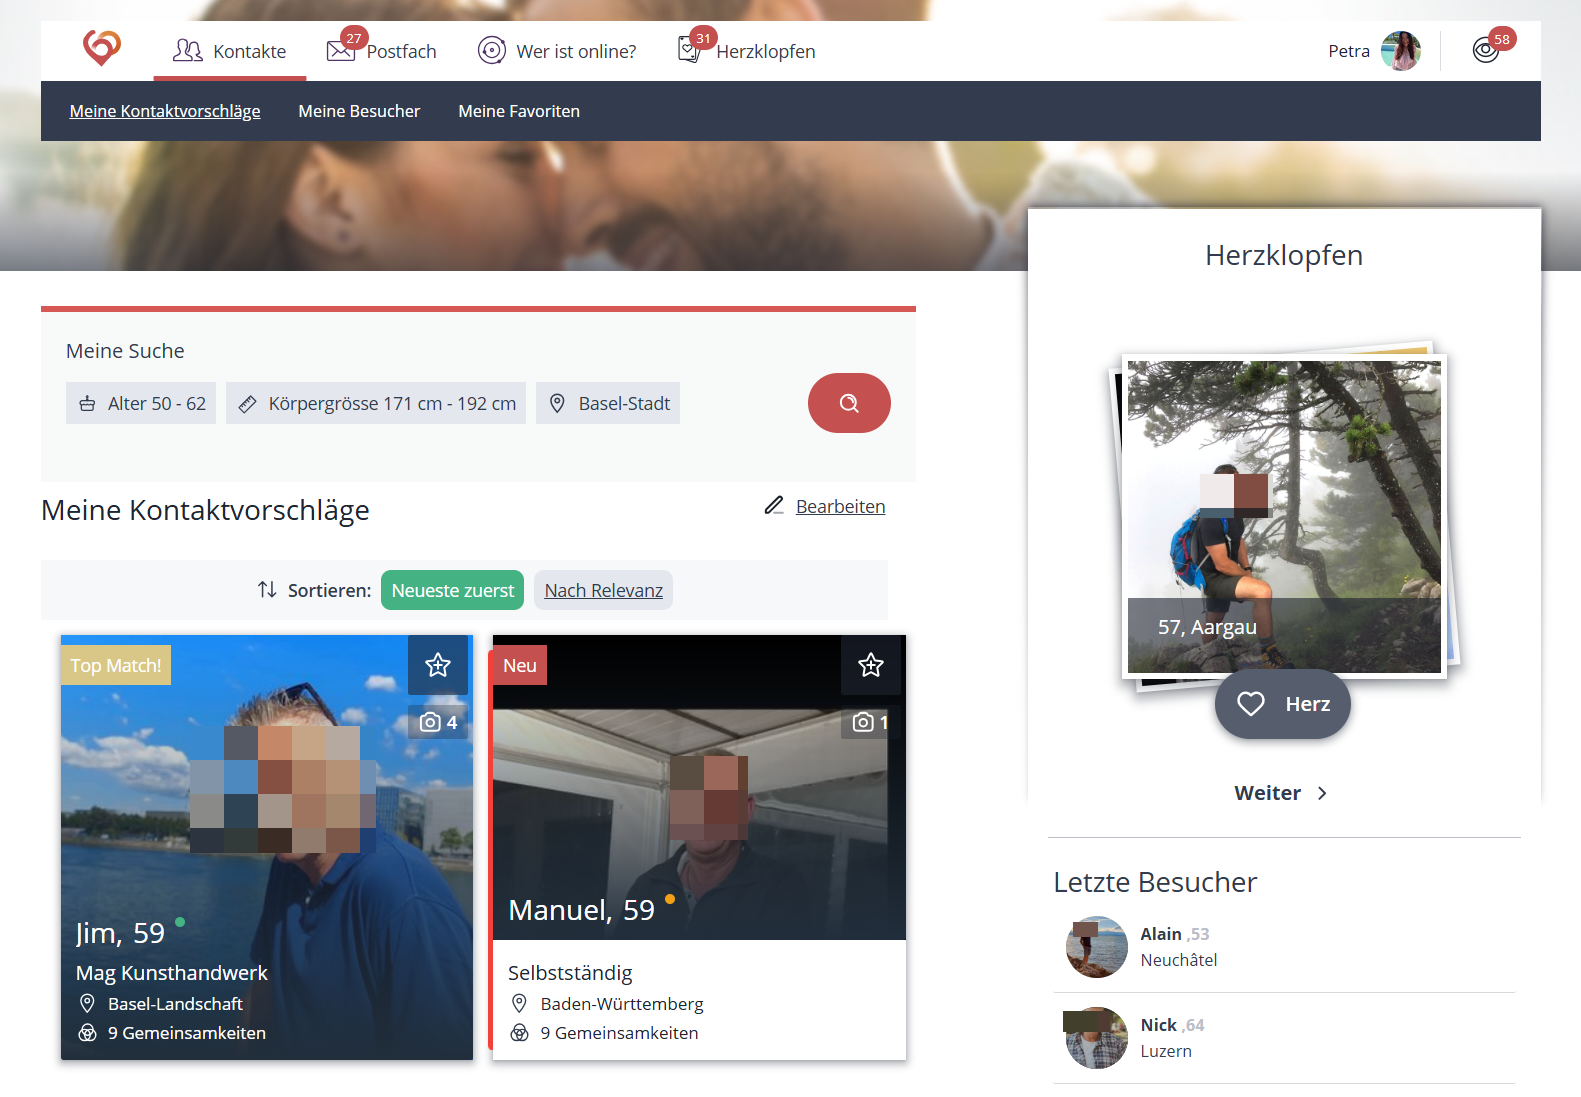Click Jim's 9 Gemeinsamkeiten text

click(187, 1033)
